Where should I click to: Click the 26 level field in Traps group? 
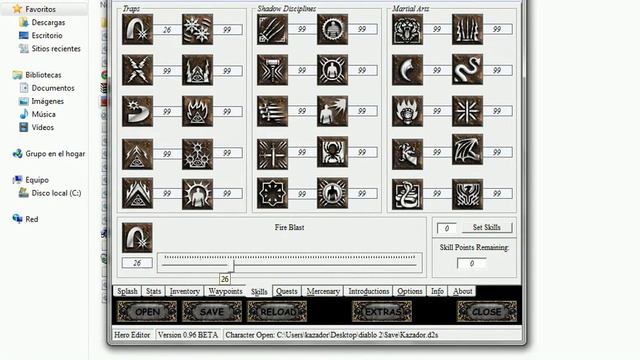coord(167,30)
